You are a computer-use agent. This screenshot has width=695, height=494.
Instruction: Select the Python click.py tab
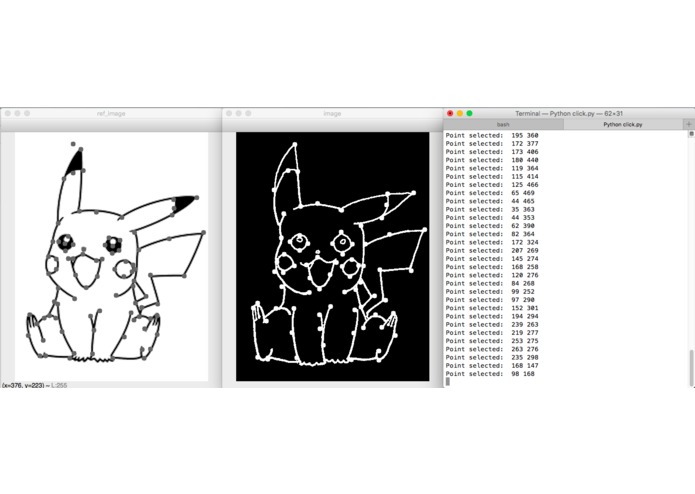(623, 124)
